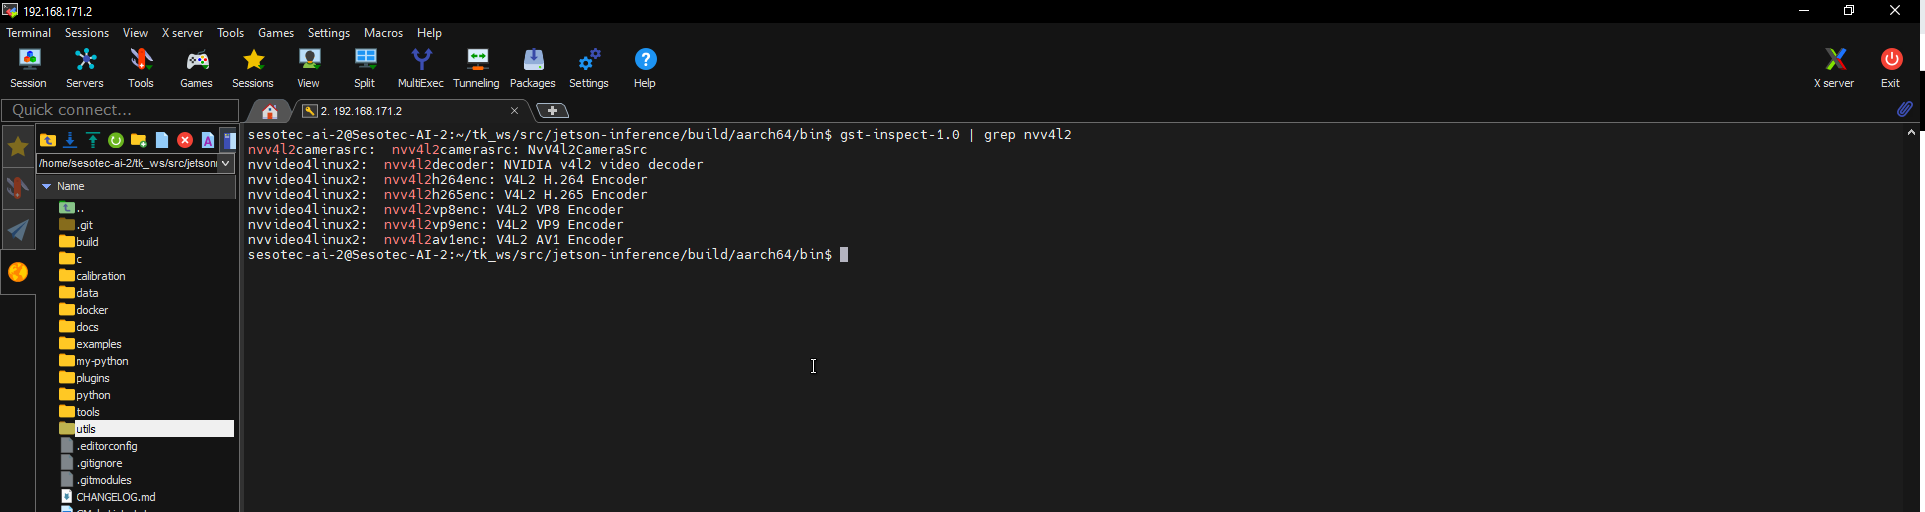Click the Split terminal icon
Image resolution: width=1925 pixels, height=512 pixels.
(x=365, y=69)
